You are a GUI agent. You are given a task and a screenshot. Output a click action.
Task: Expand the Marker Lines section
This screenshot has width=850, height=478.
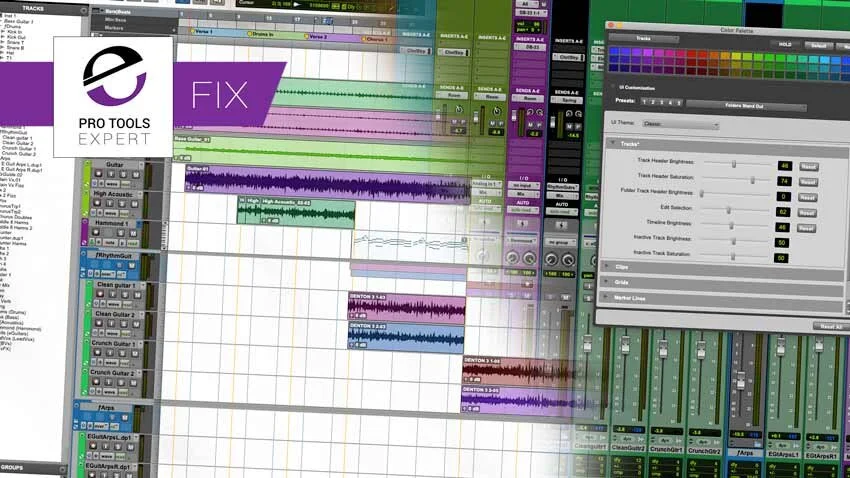606,298
